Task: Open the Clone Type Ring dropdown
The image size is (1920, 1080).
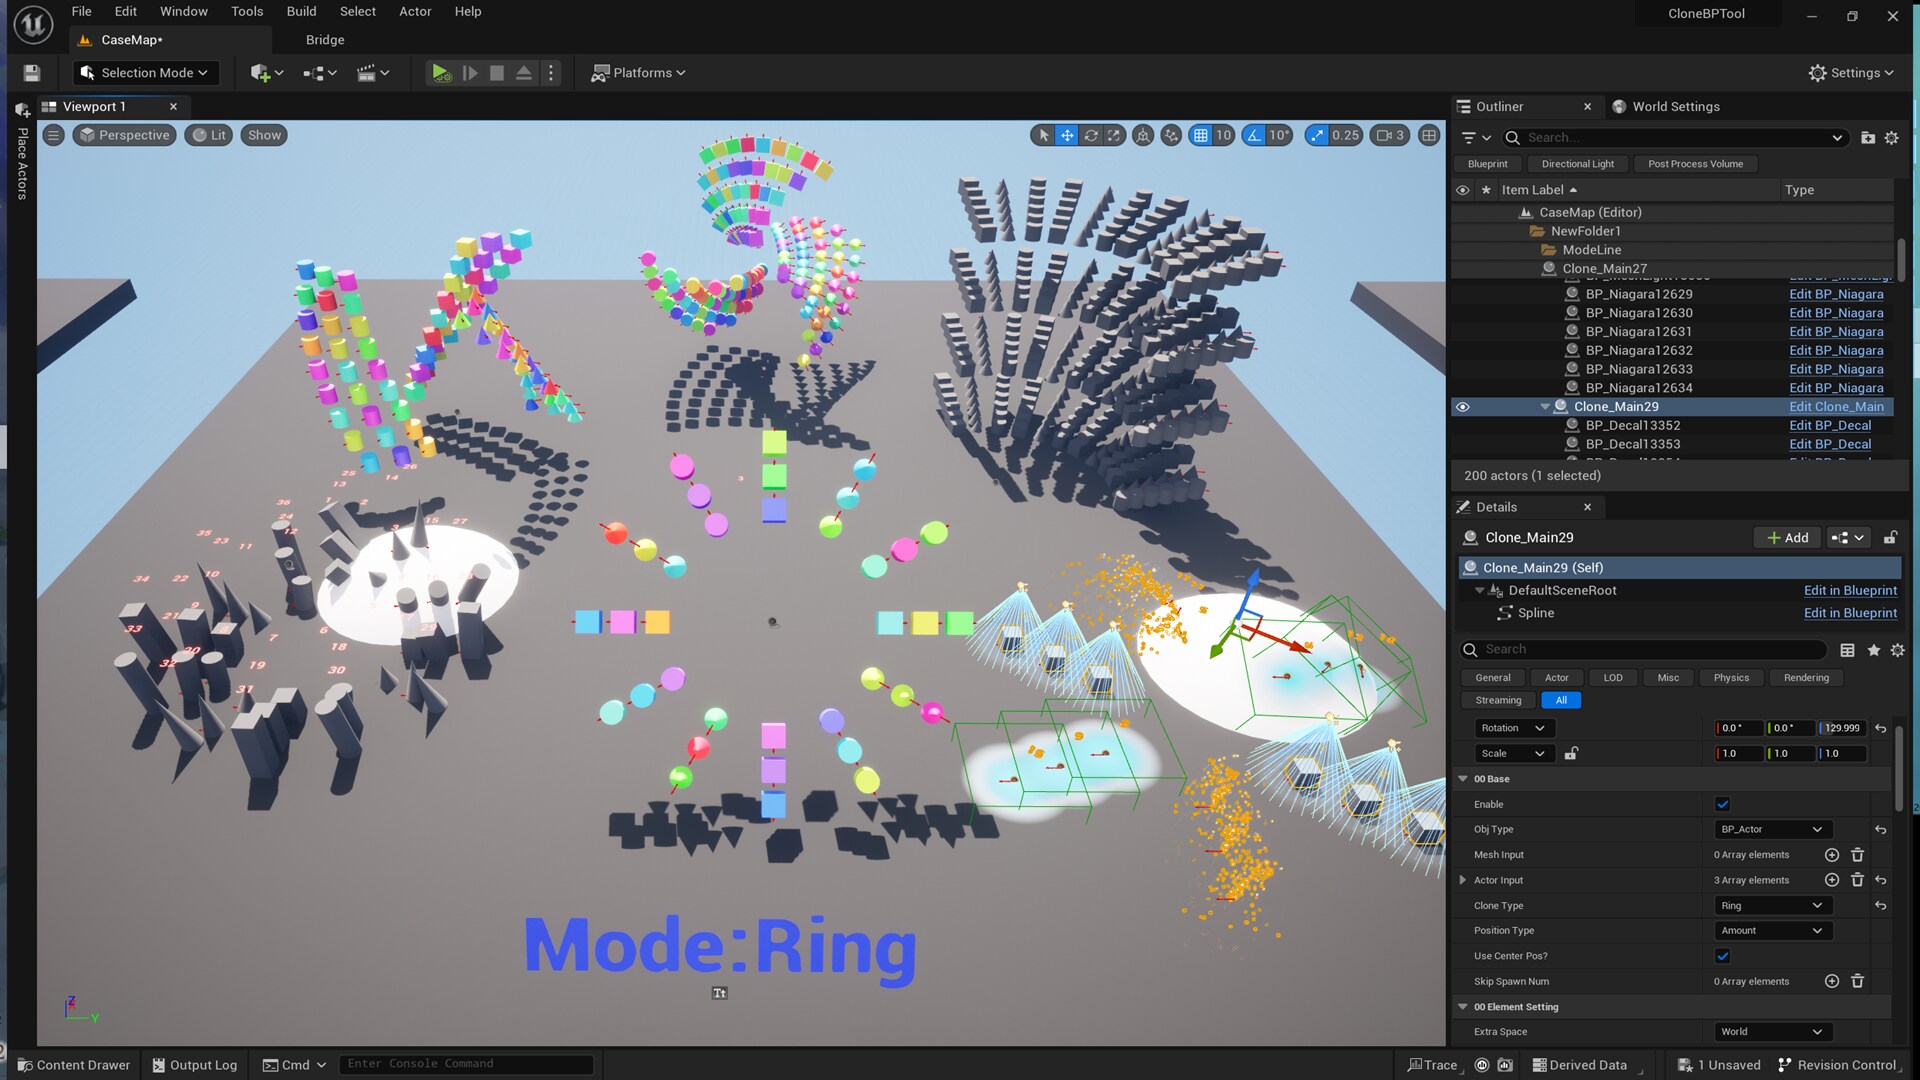Action: coord(1771,906)
